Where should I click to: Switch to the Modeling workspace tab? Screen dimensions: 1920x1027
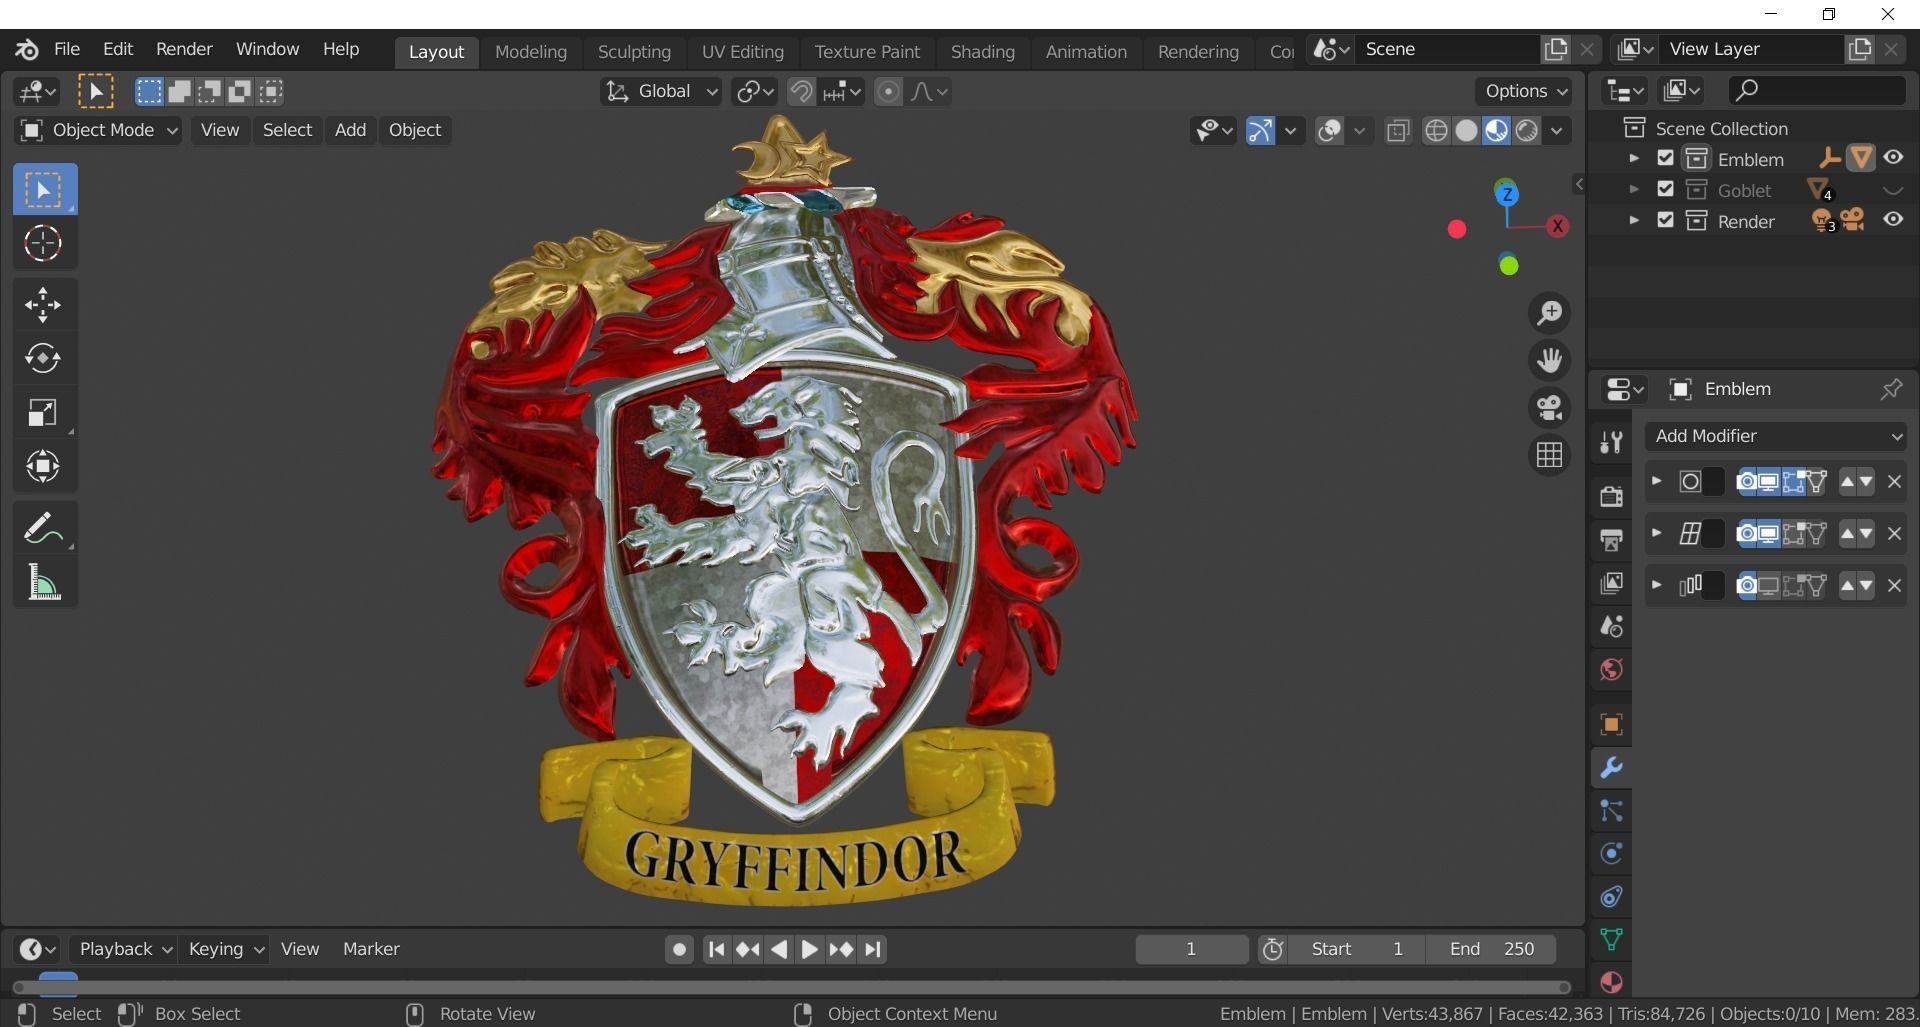coord(531,52)
